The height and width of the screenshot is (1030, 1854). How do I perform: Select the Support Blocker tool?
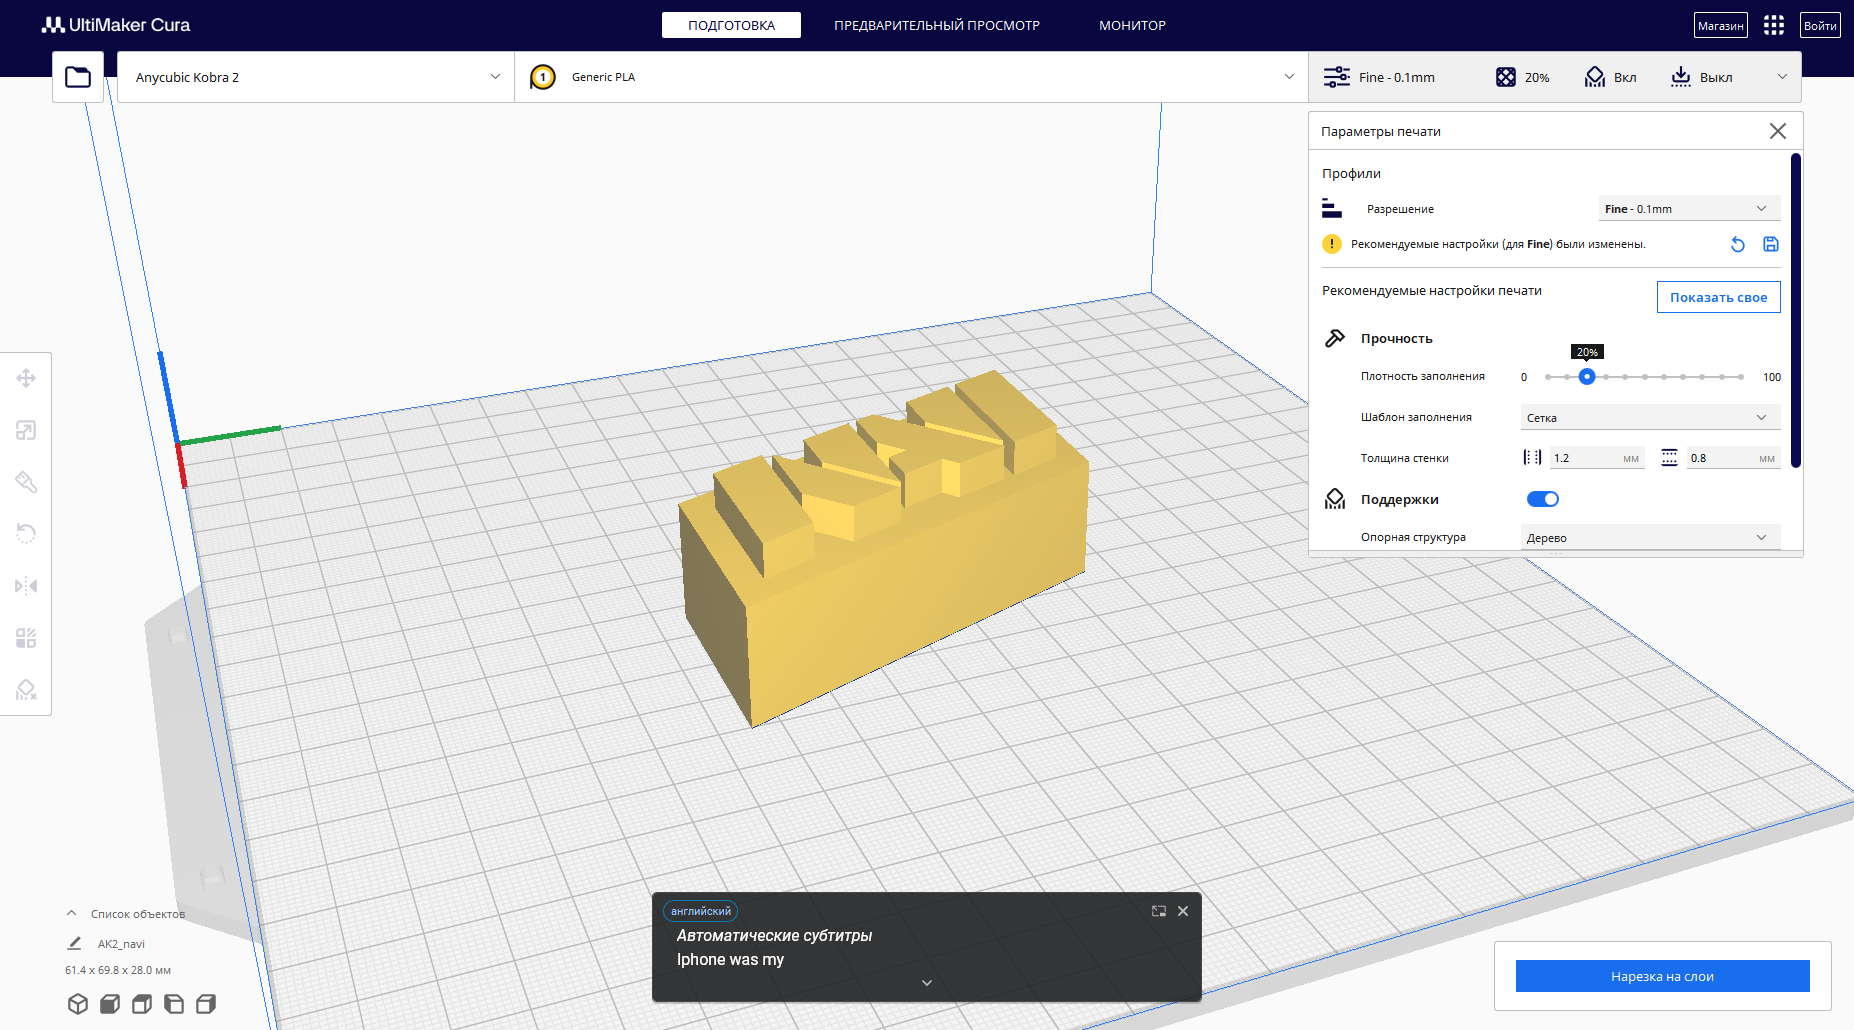[26, 690]
